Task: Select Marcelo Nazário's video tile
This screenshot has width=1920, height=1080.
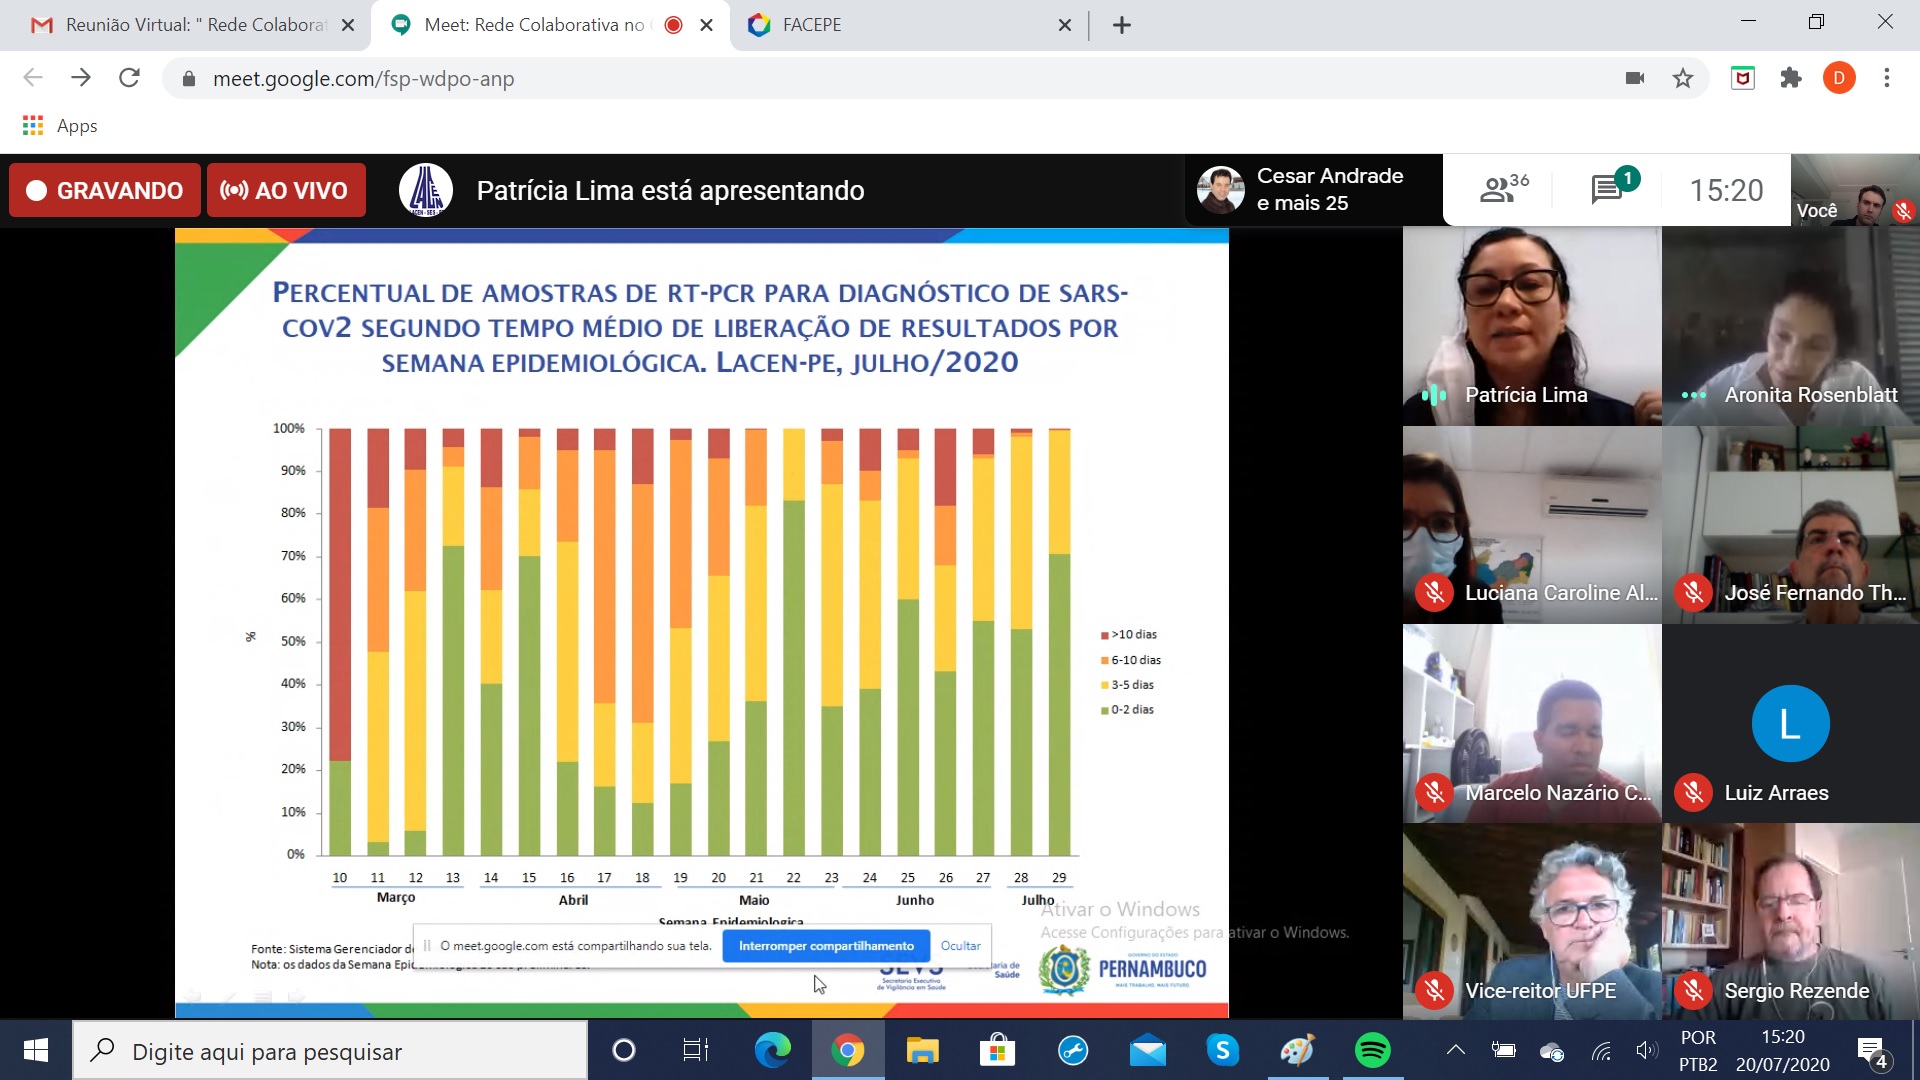Action: (1532, 724)
